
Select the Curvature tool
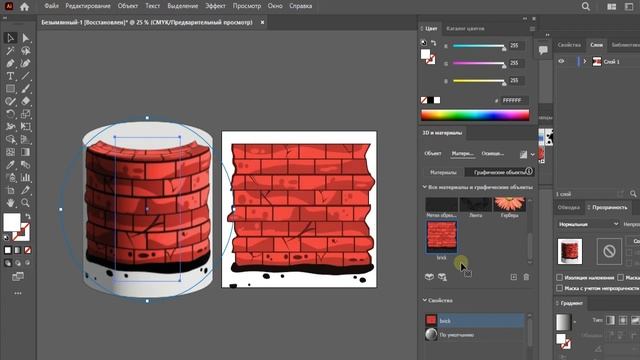click(26, 63)
